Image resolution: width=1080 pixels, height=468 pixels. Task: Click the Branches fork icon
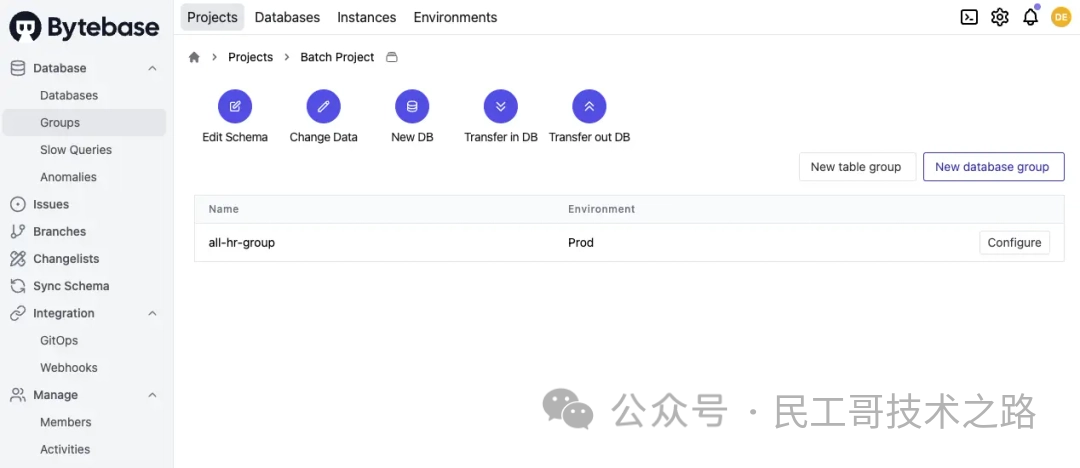tap(18, 232)
